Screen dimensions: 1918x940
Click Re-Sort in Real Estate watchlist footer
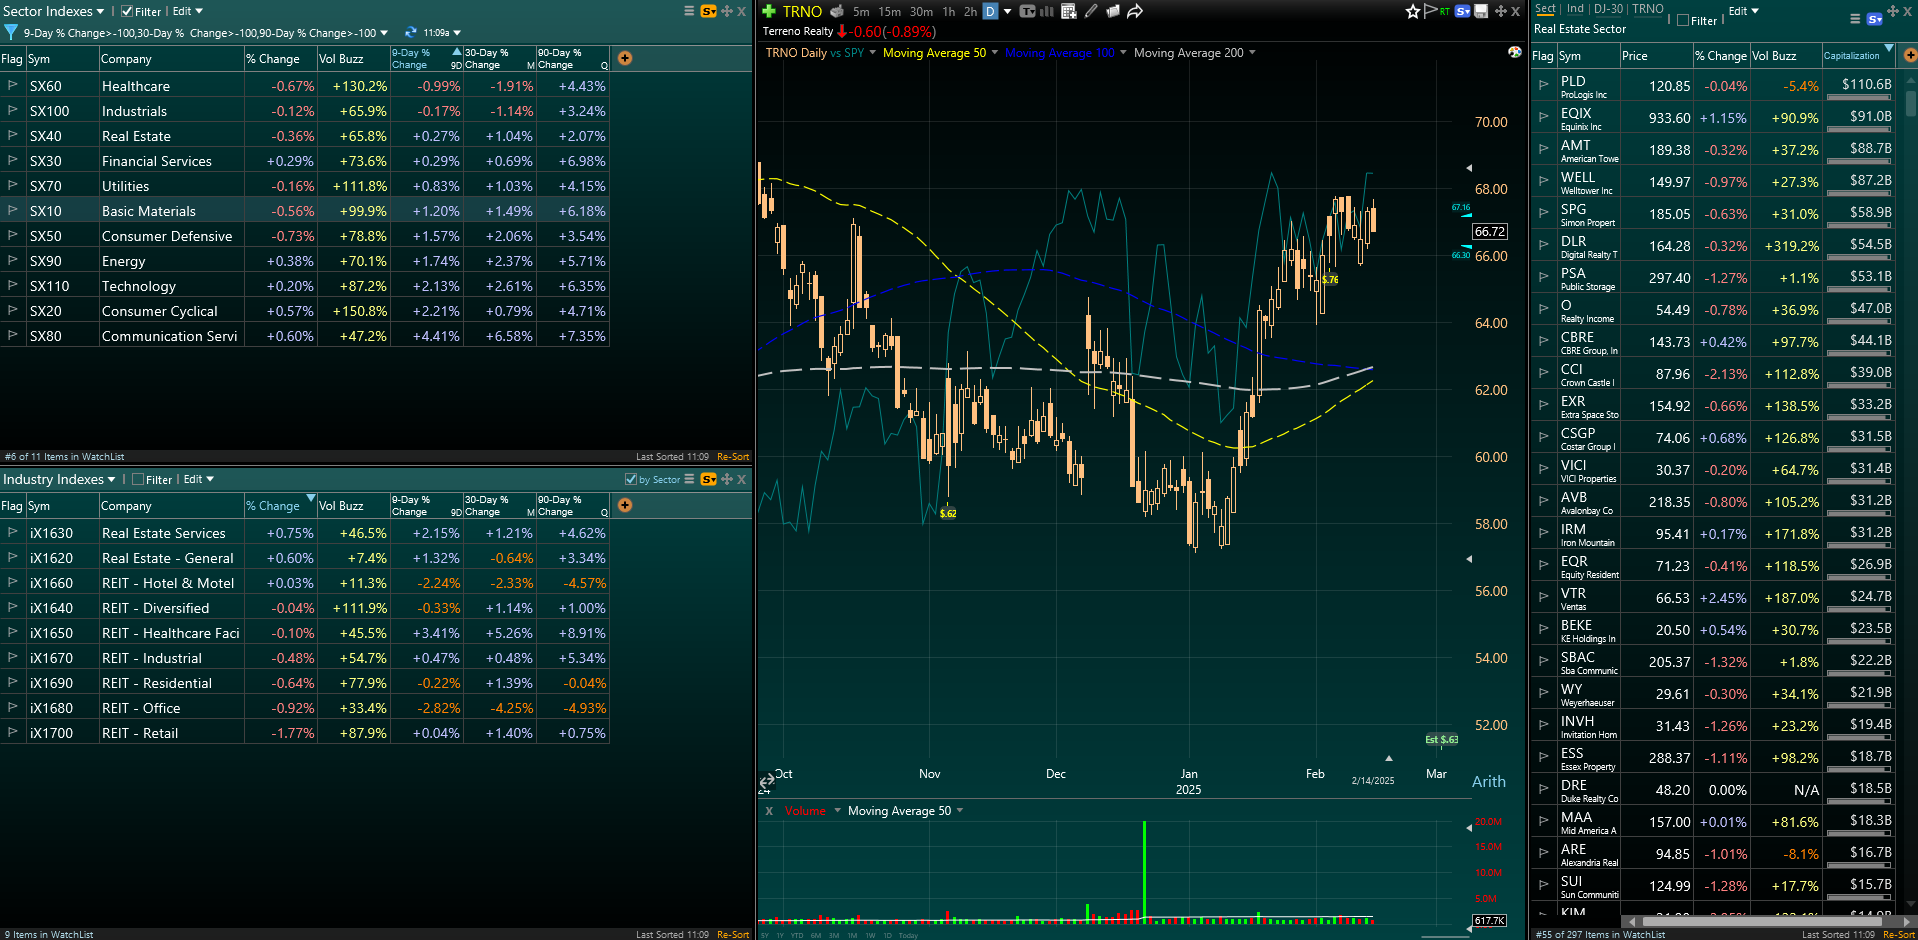(x=1899, y=935)
